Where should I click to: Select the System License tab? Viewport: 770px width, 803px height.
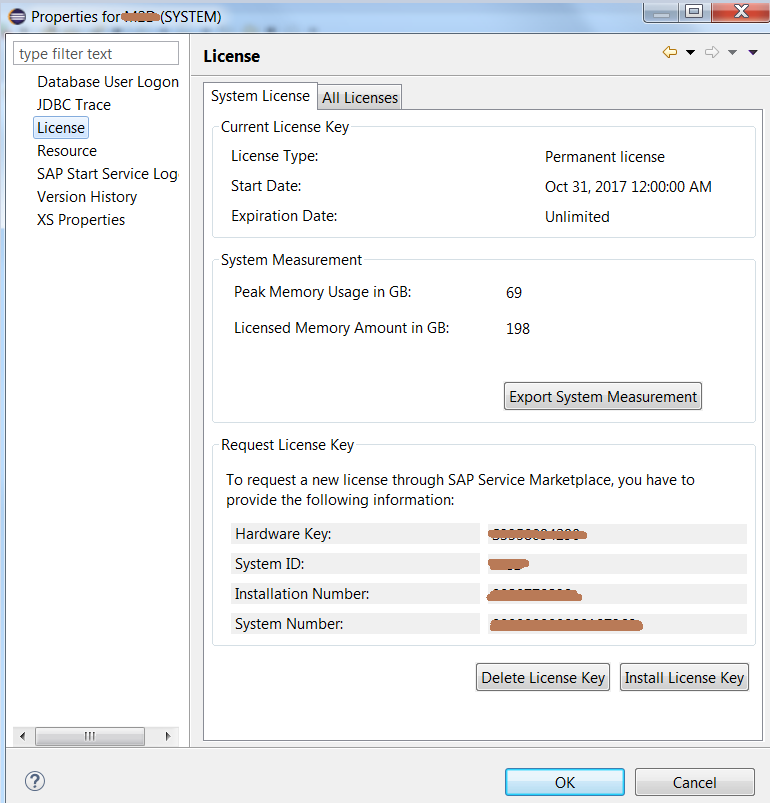[260, 96]
